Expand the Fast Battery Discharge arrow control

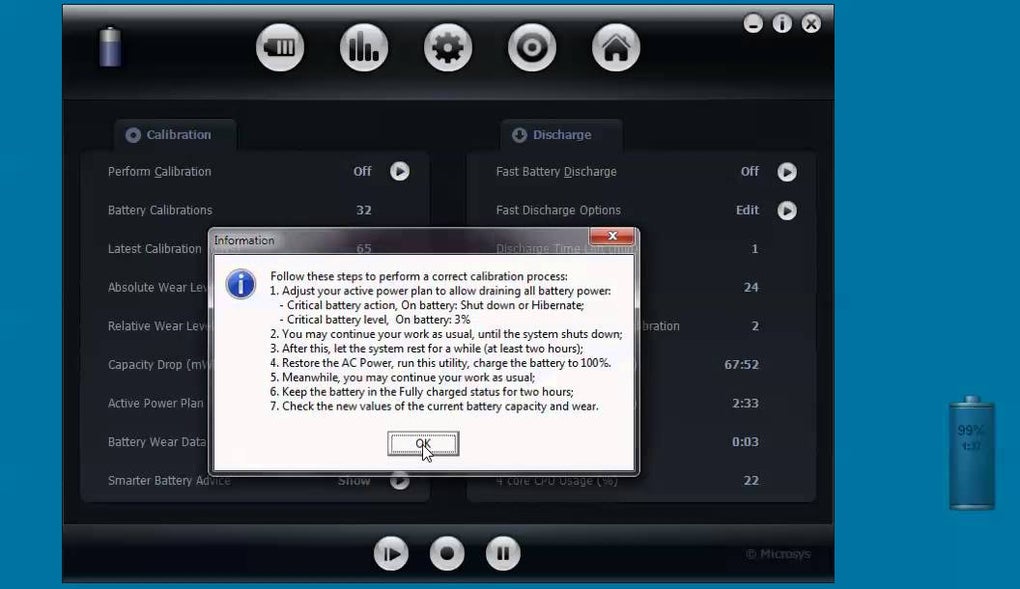pyautogui.click(x=787, y=171)
